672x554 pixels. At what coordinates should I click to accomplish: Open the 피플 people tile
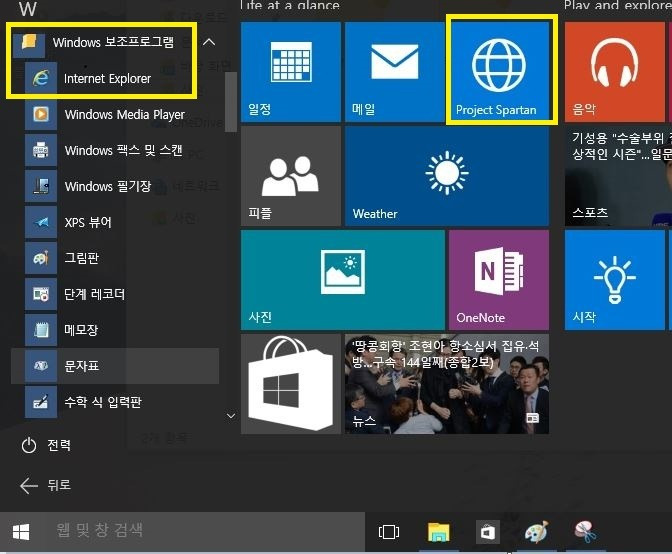coord(291,176)
